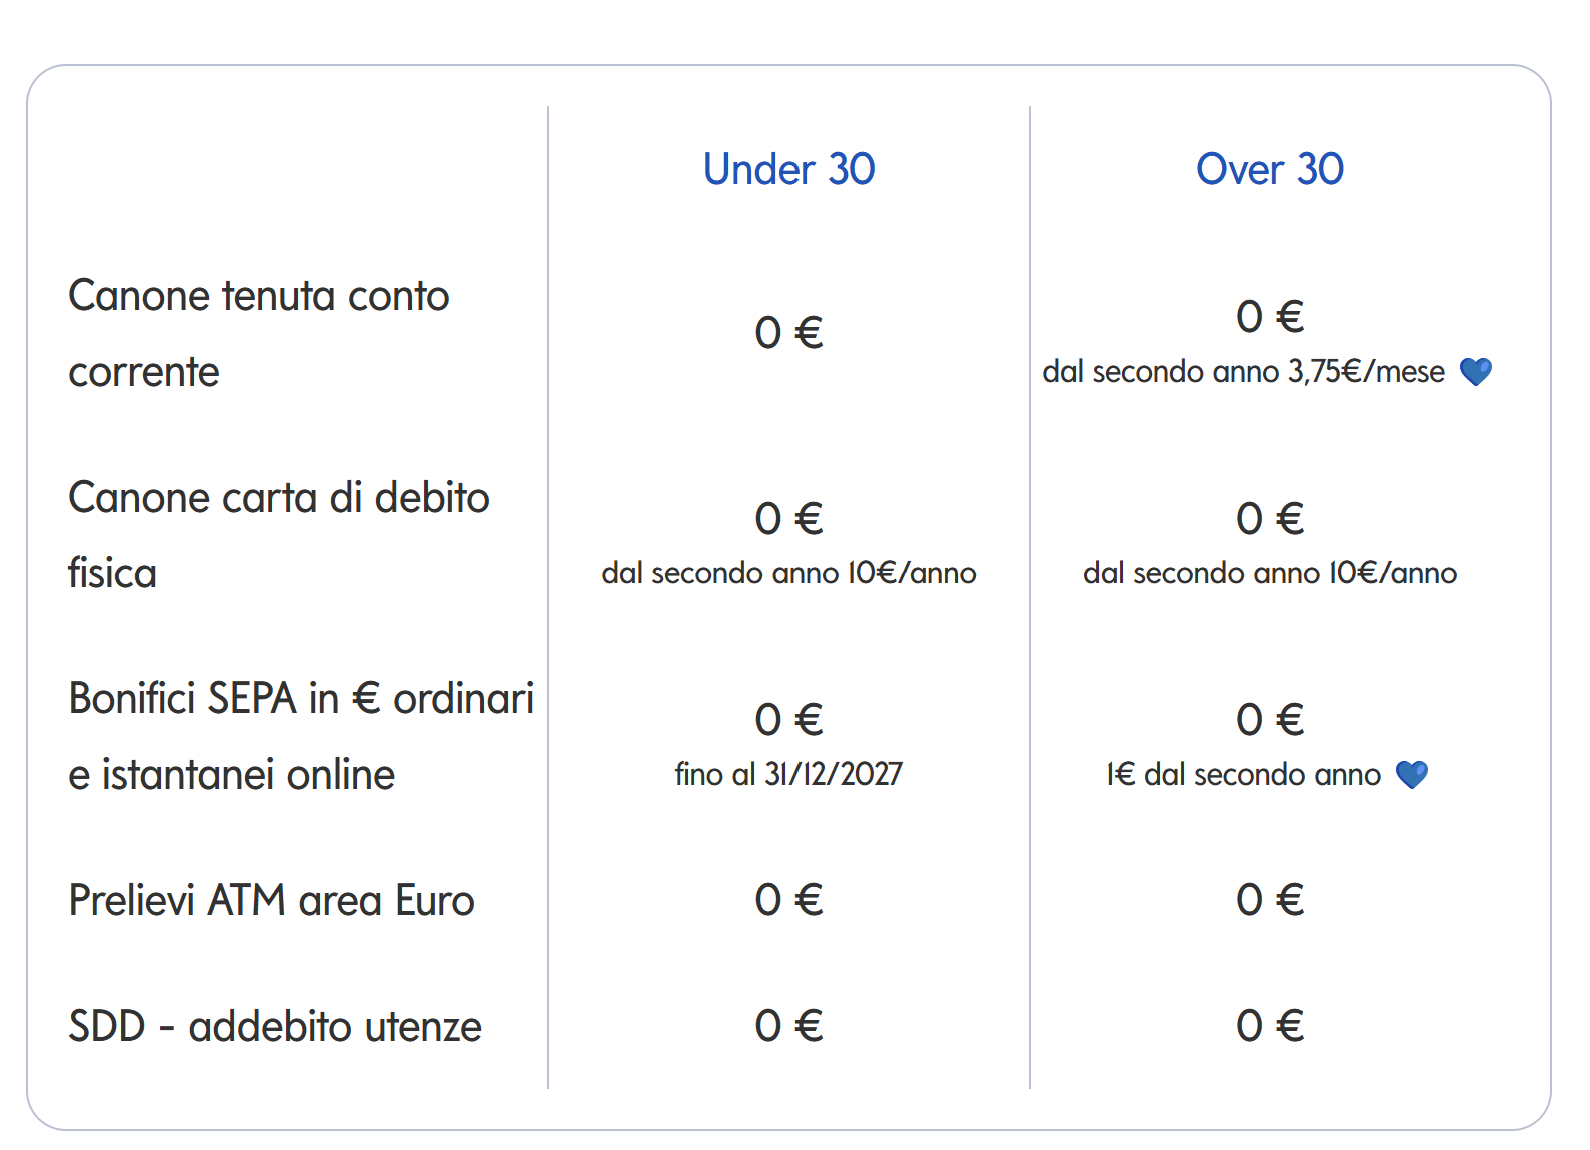Click the dal secondo anno 3,75€/mese note
Screen dimensions: 1590x1150
(x=1243, y=372)
